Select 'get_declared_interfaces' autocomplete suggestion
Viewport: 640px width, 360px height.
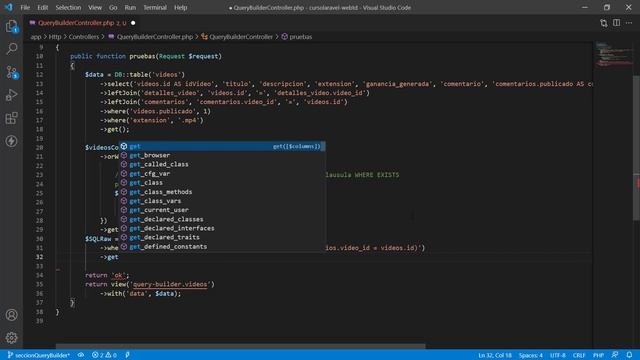click(x=222, y=228)
